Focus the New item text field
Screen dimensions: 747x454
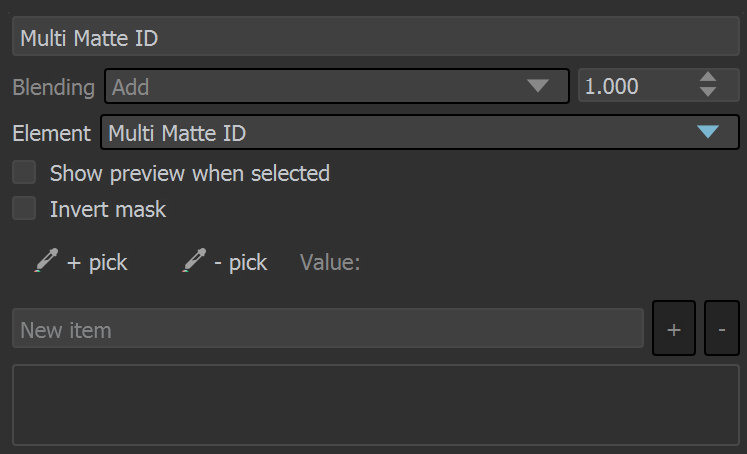click(328, 328)
